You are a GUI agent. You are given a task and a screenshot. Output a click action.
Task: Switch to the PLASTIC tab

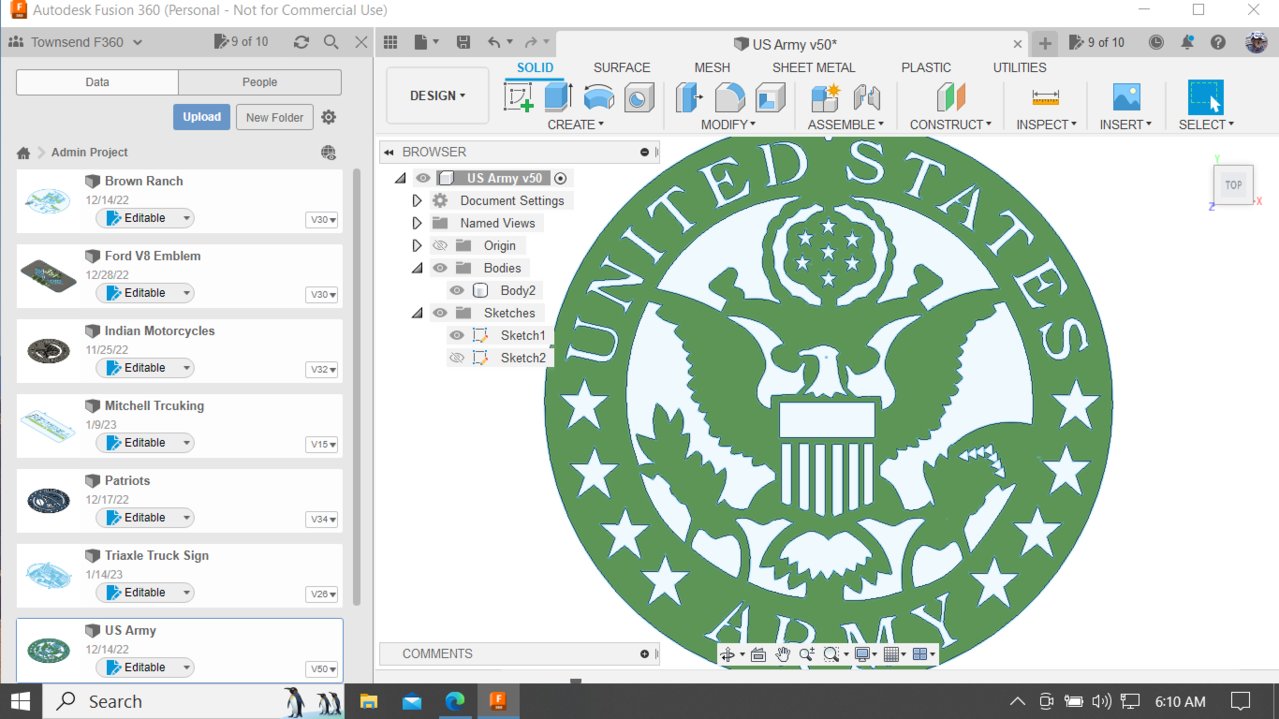pyautogui.click(x=926, y=67)
